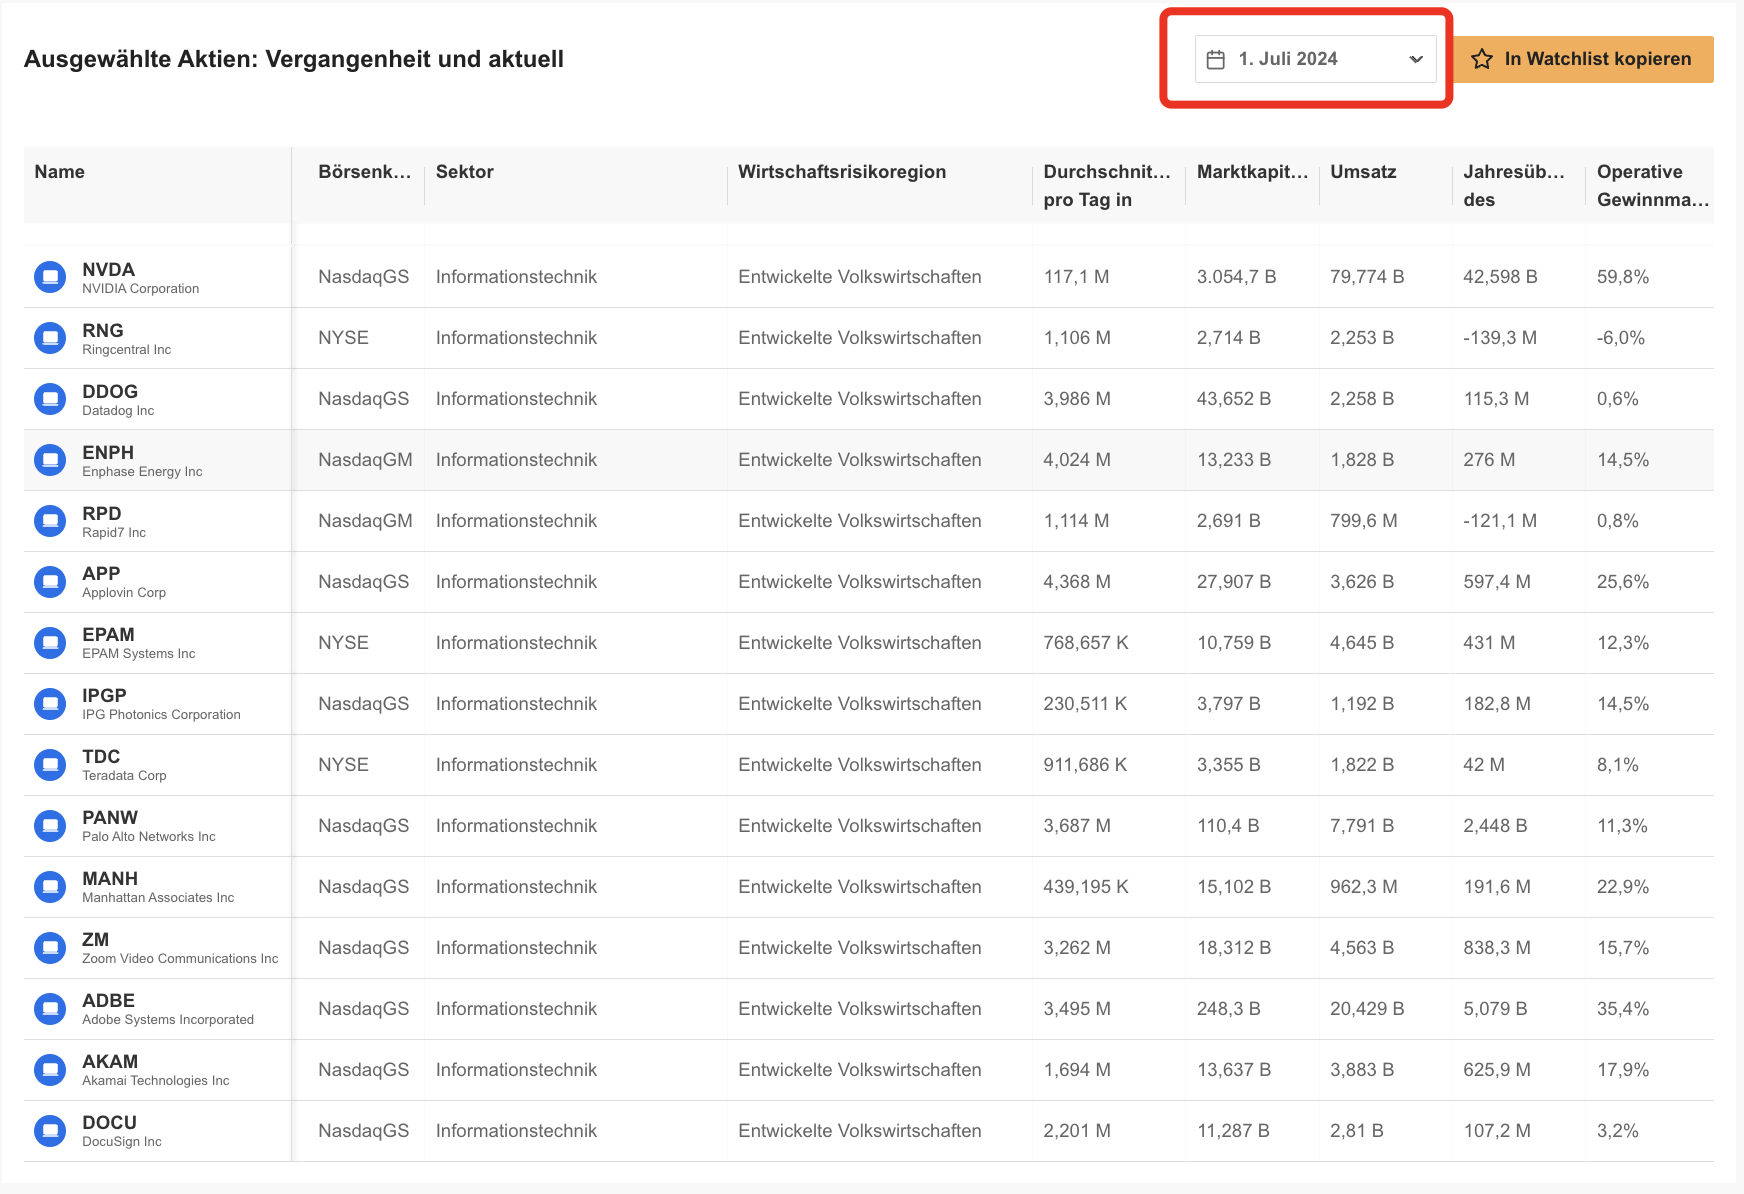Viewport: 1744px width, 1194px height.
Task: Click the PANW row stock icon
Action: [x=50, y=826]
